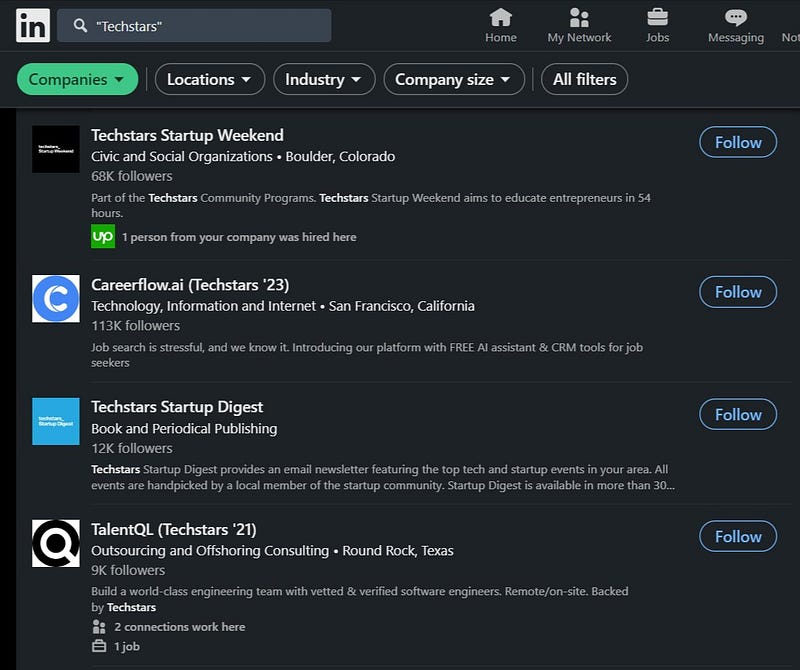Follow Techstars Startup Digest
This screenshot has width=800, height=670.
click(738, 414)
